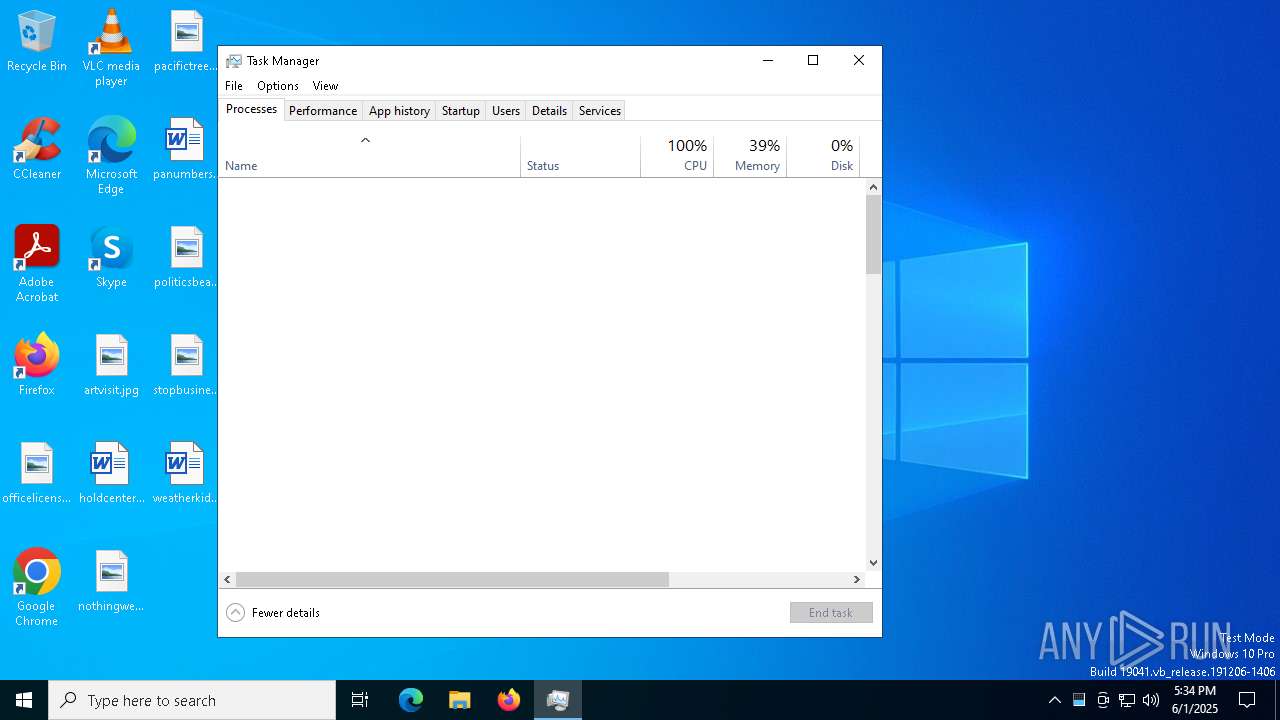Viewport: 1280px width, 720px height.
Task: Open Edge from the taskbar
Action: pyautogui.click(x=411, y=700)
